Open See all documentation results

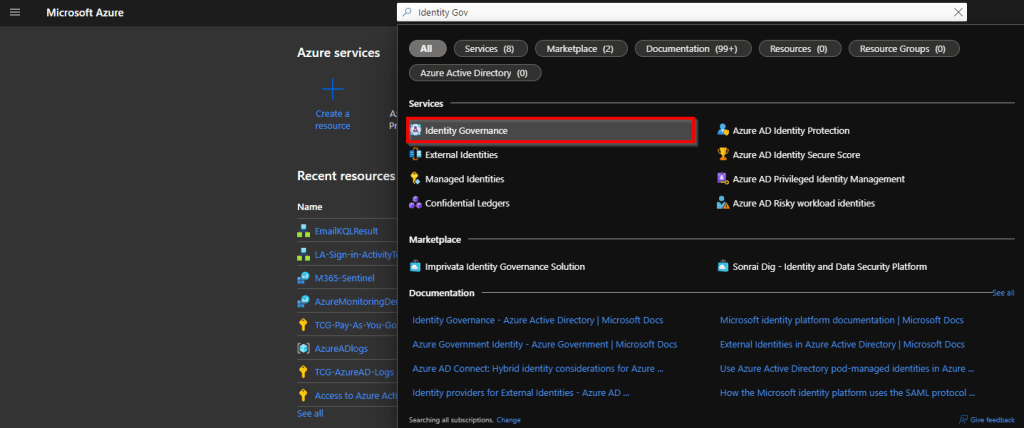click(1002, 293)
